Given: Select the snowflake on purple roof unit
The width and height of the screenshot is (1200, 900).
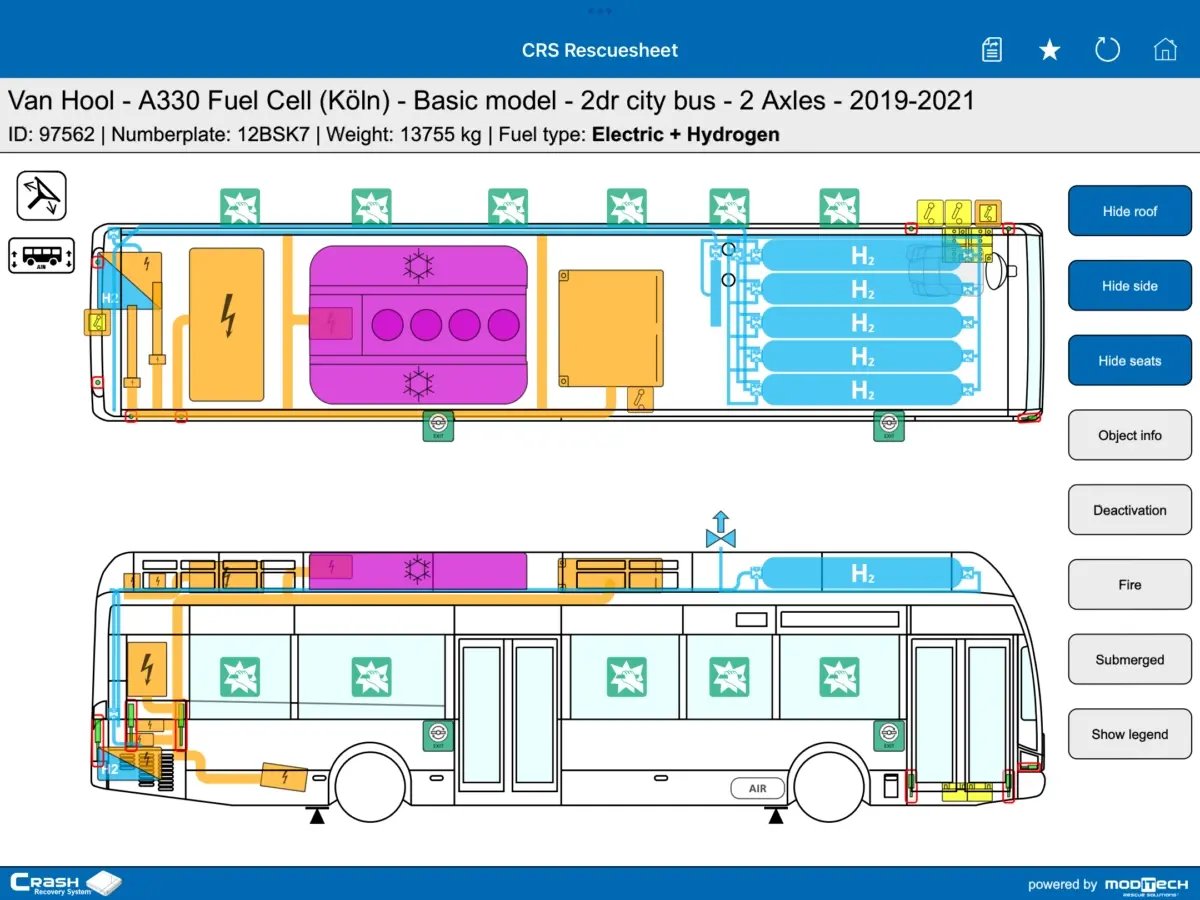Looking at the screenshot, I should pyautogui.click(x=418, y=266).
